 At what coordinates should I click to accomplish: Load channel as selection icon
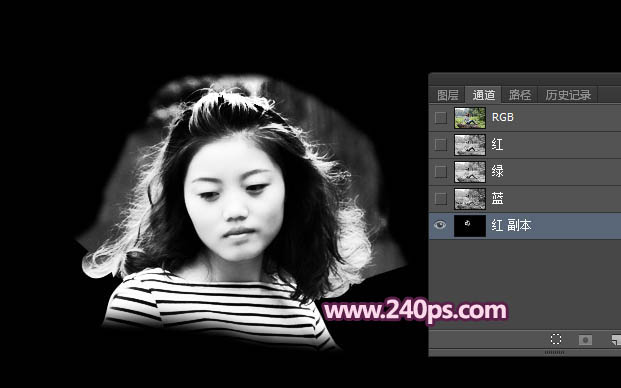click(556, 339)
